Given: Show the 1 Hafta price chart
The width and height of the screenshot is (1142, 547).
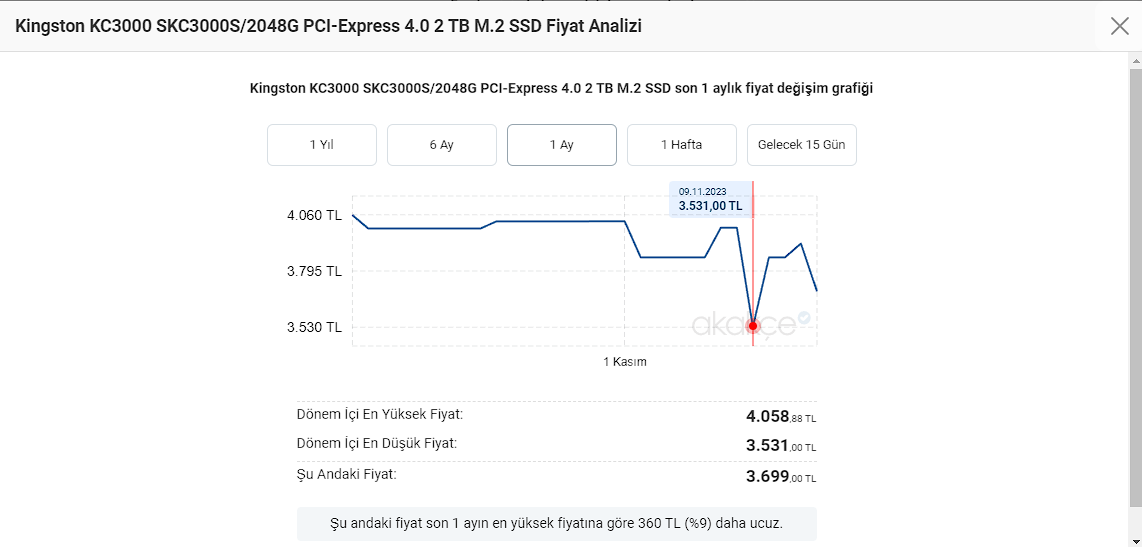Looking at the screenshot, I should click(681, 145).
